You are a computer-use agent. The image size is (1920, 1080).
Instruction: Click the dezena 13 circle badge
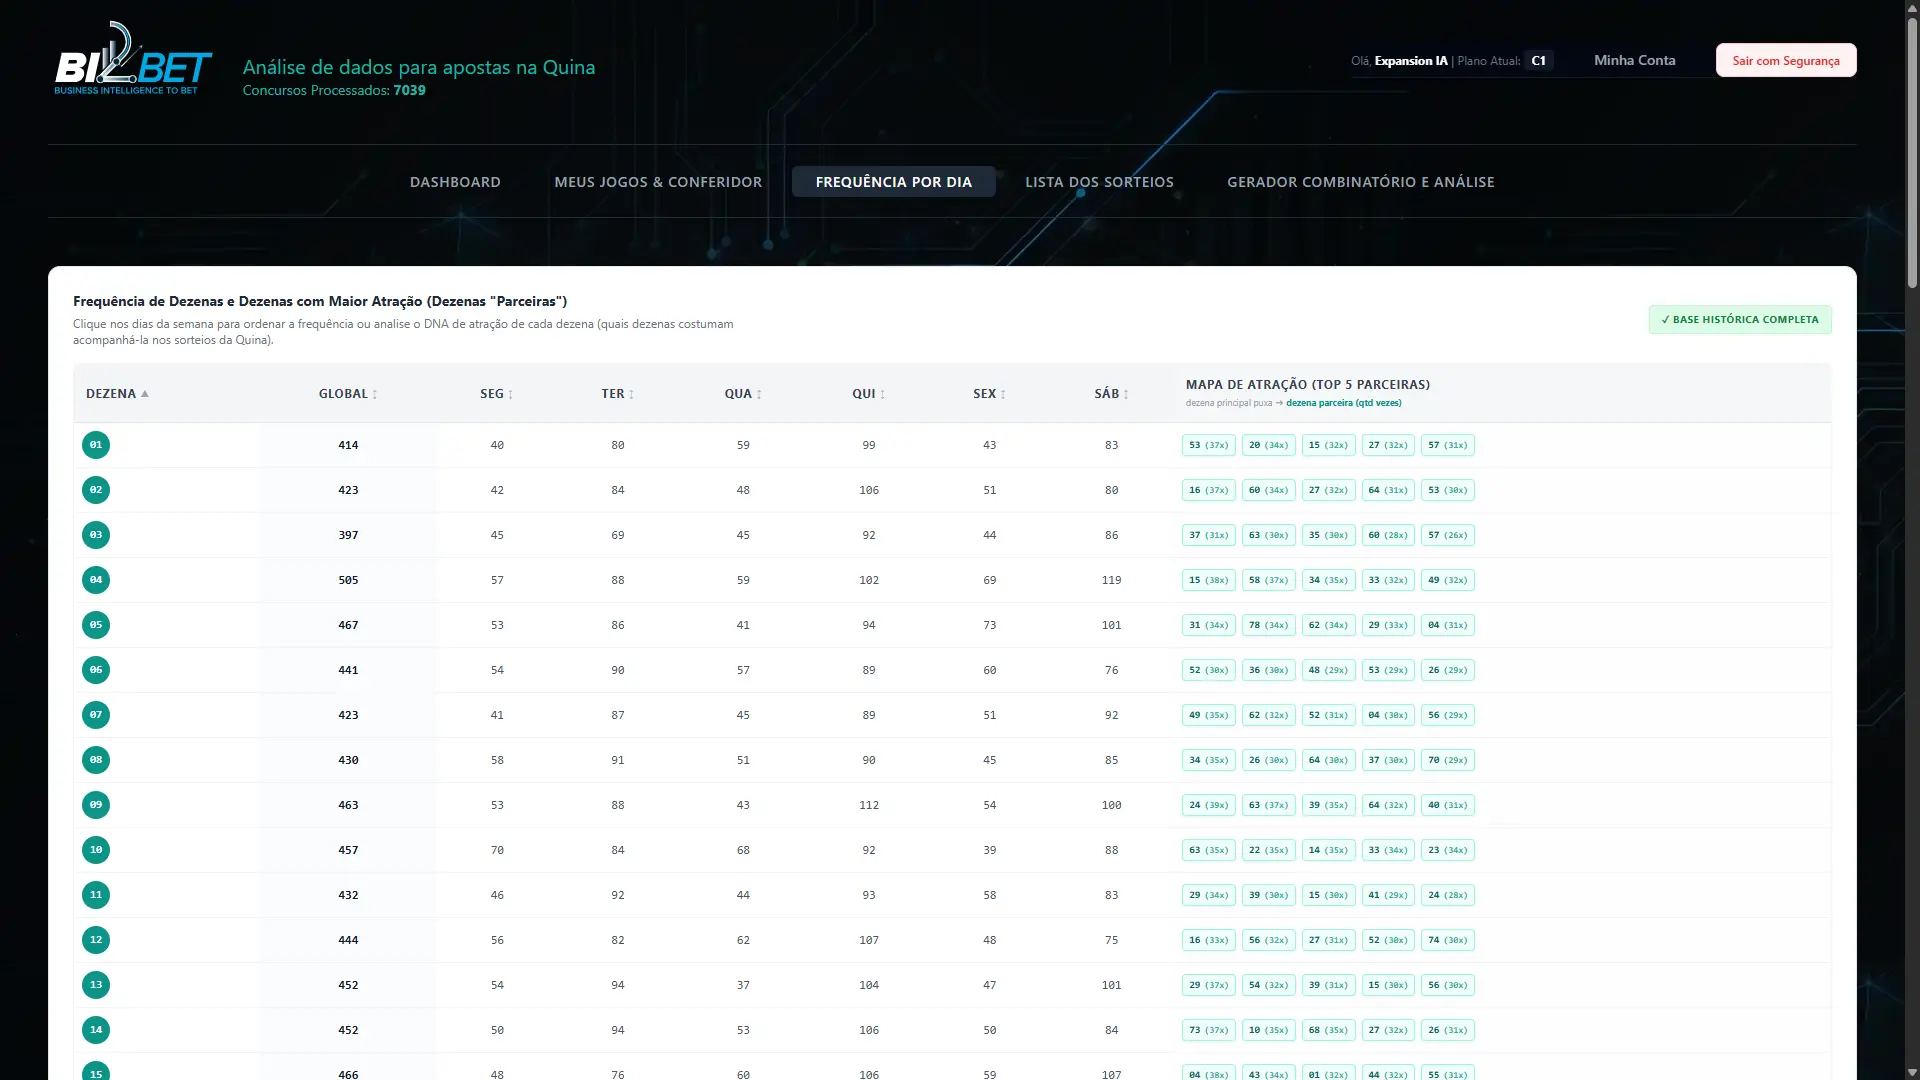96,985
